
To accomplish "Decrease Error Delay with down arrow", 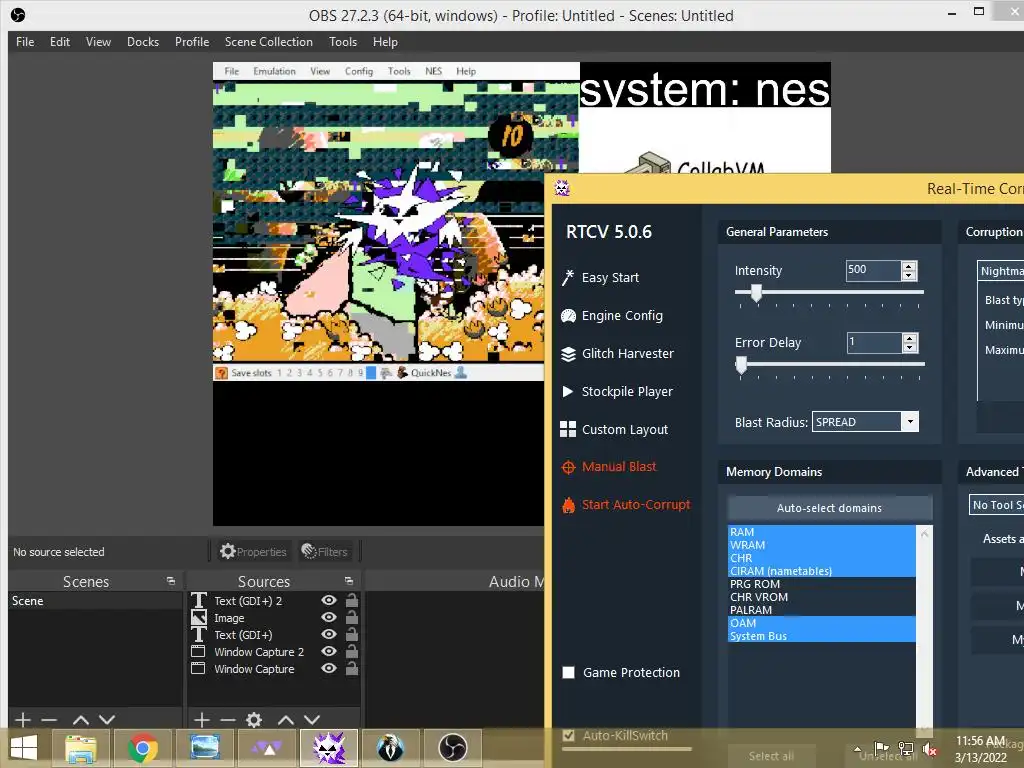I will [910, 347].
